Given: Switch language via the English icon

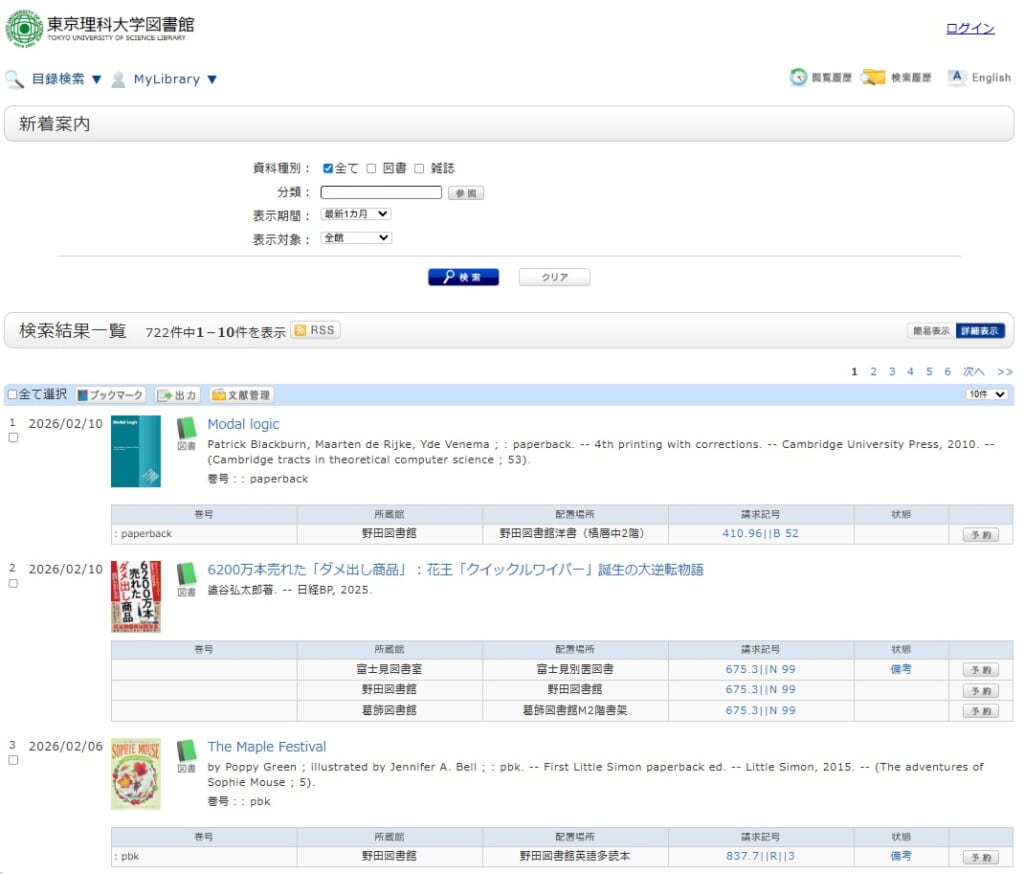Looking at the screenshot, I should tap(957, 78).
